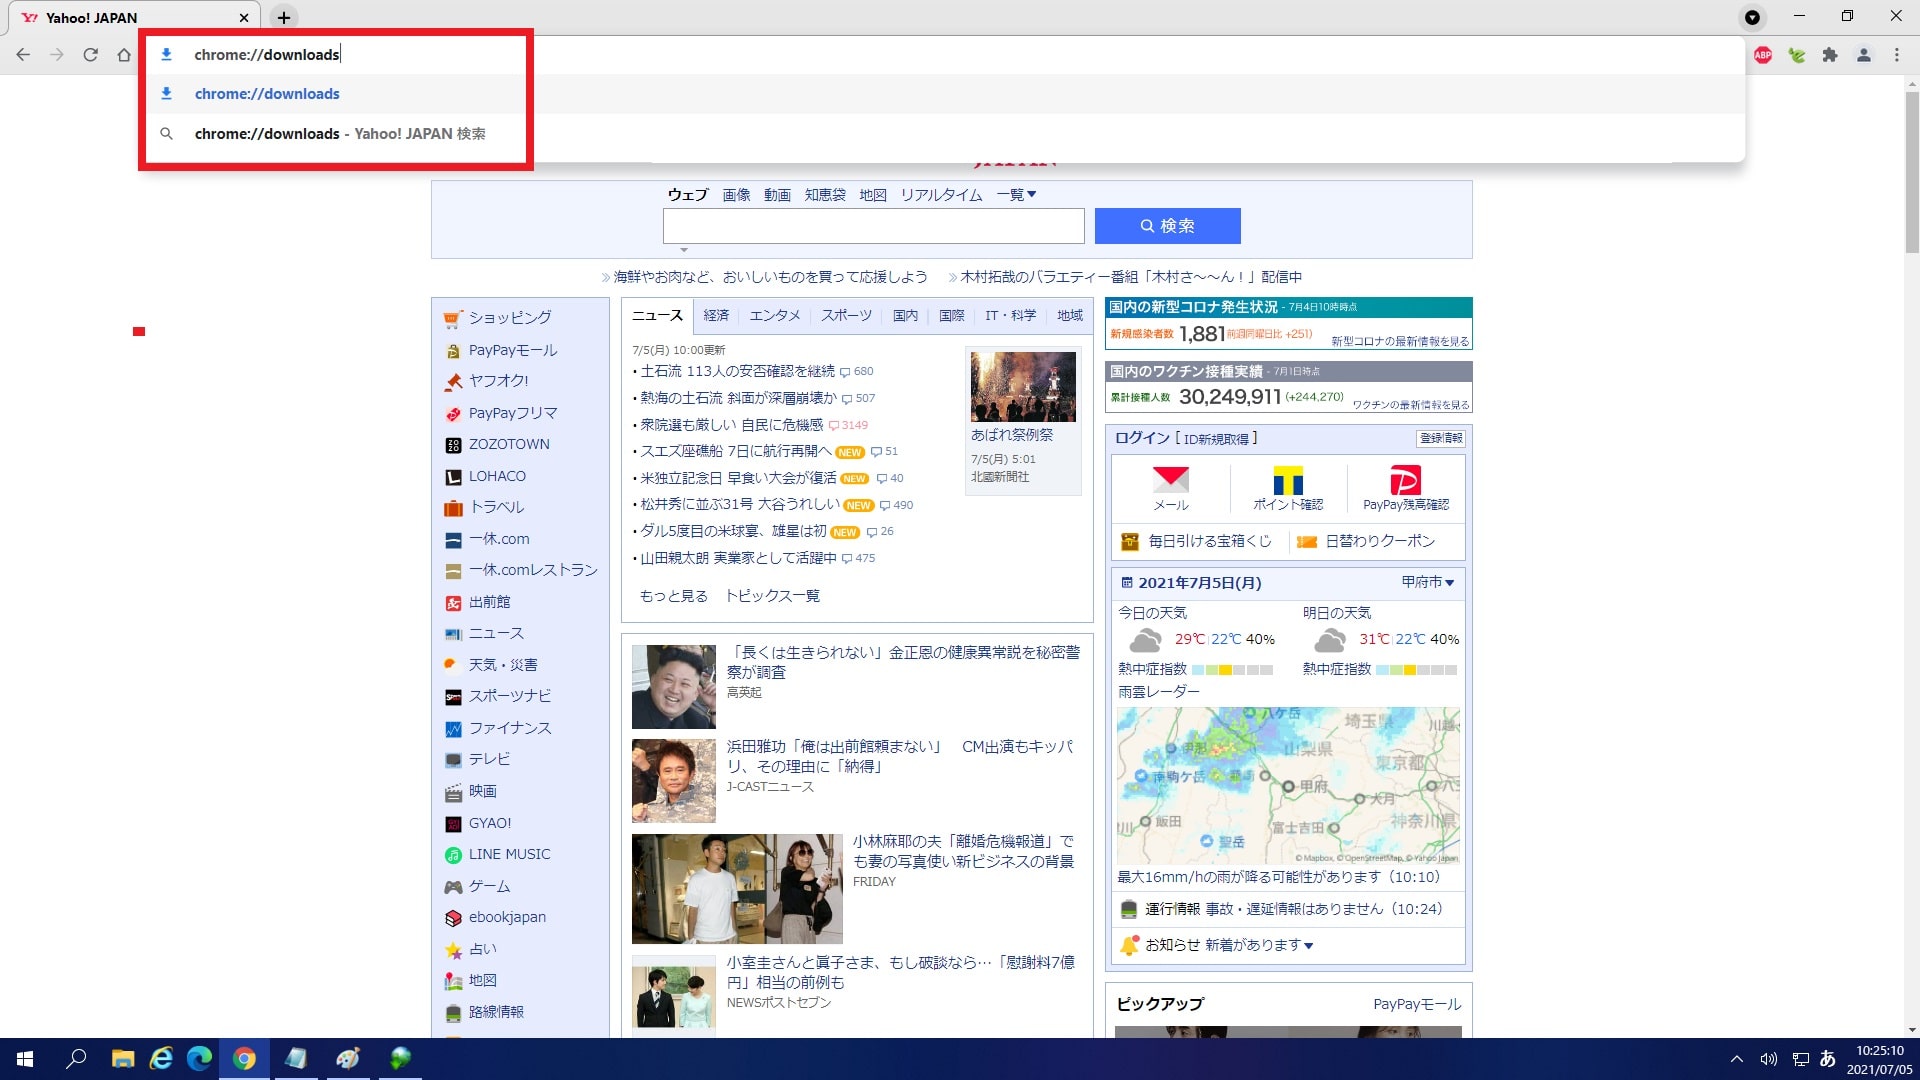This screenshot has height=1080, width=1920.
Task: Close the Yahoo! JAPAN tab
Action: 244,17
